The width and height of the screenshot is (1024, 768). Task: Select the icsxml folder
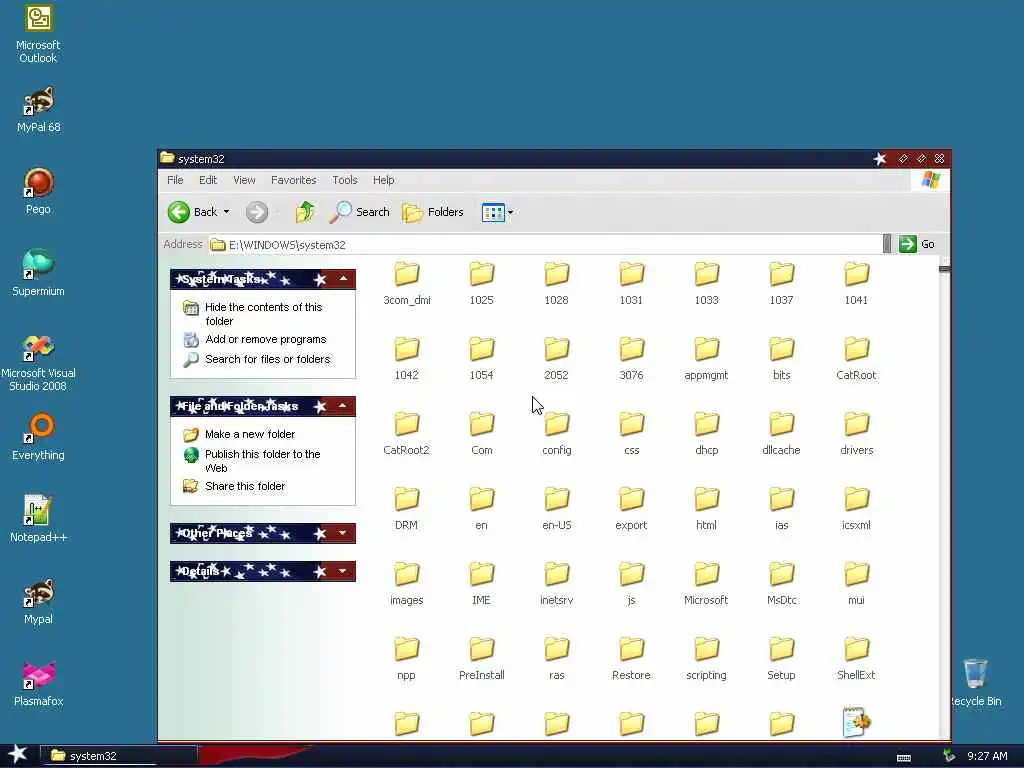click(x=856, y=509)
